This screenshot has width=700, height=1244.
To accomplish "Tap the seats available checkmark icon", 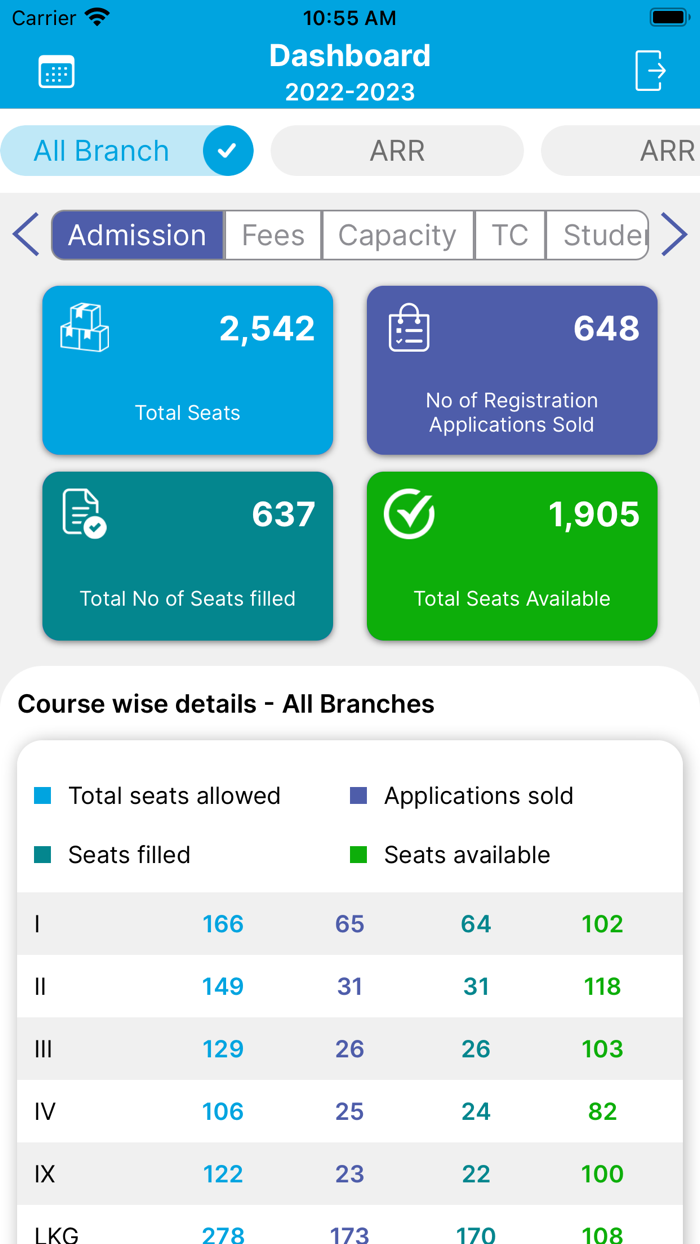I will (x=409, y=514).
